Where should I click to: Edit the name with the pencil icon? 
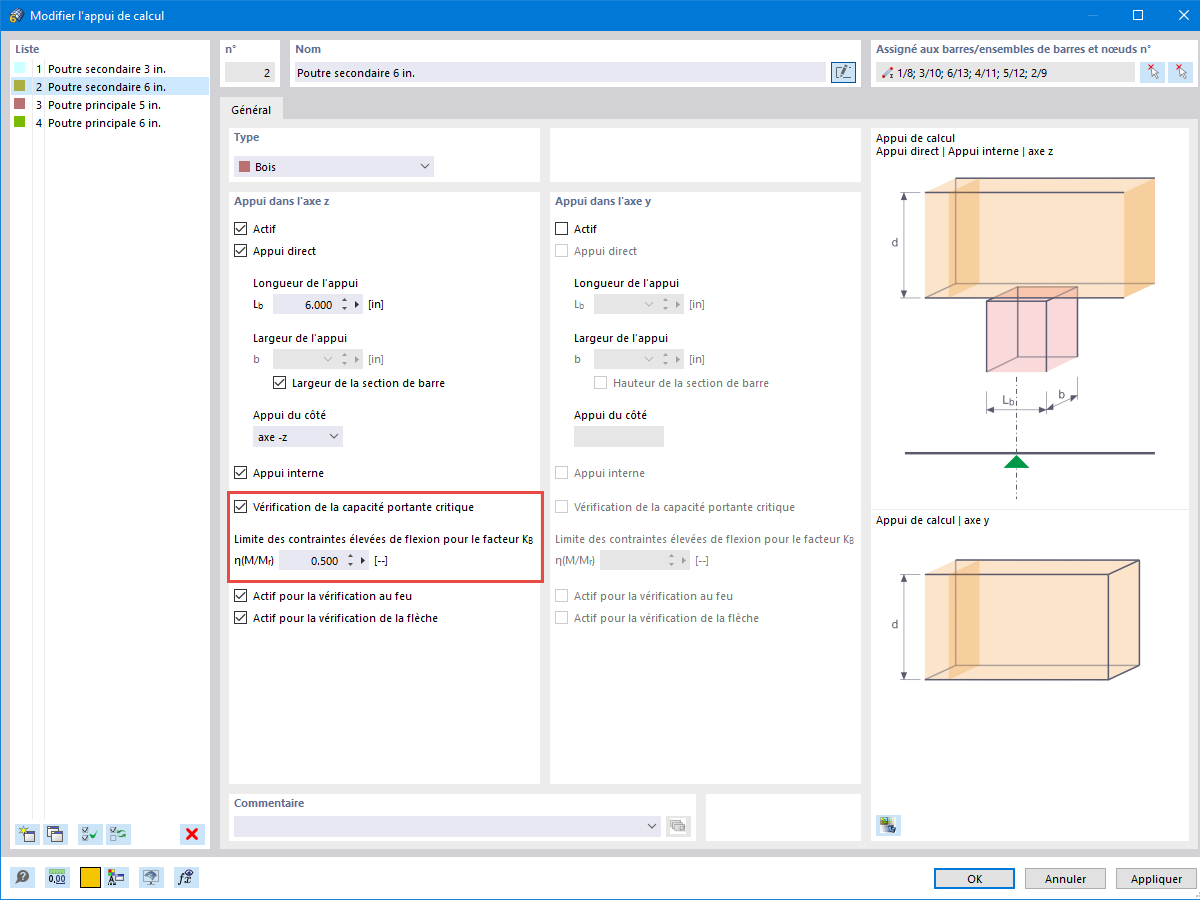[843, 72]
